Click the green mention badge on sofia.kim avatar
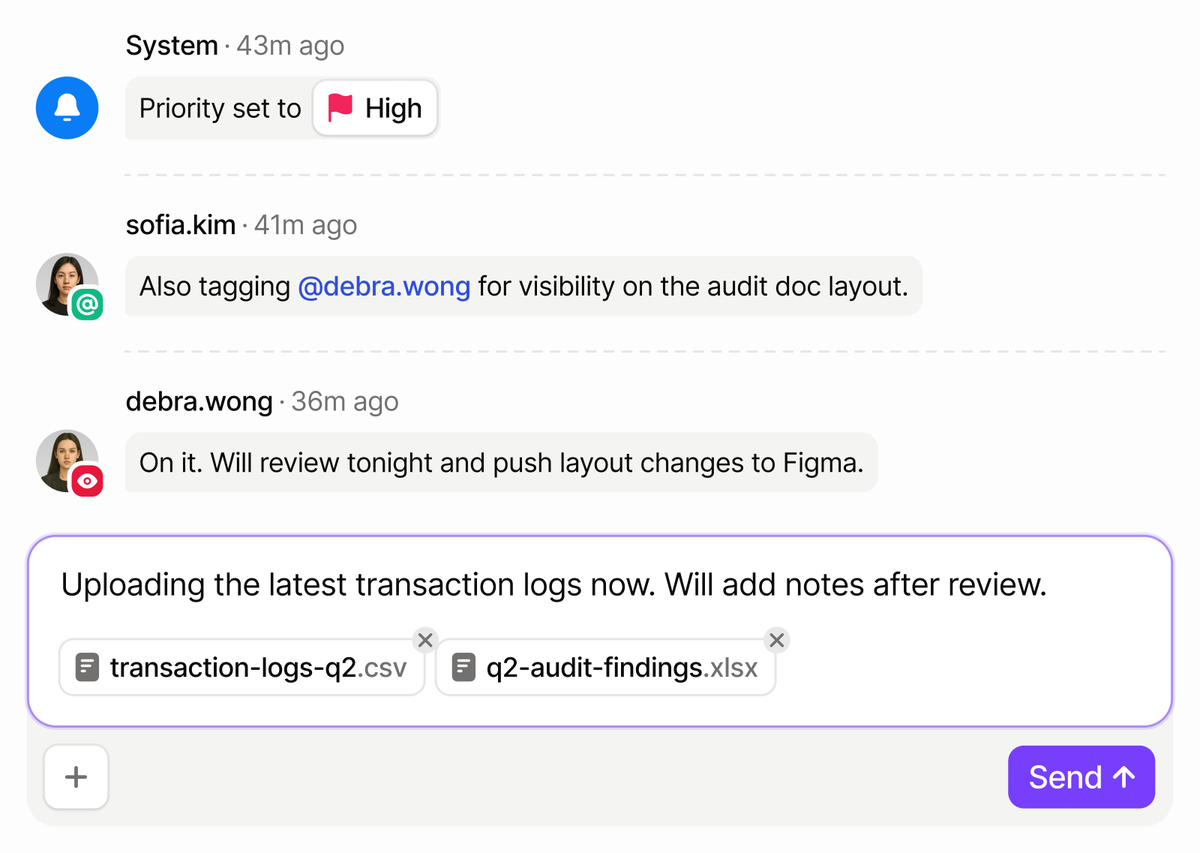 87,304
